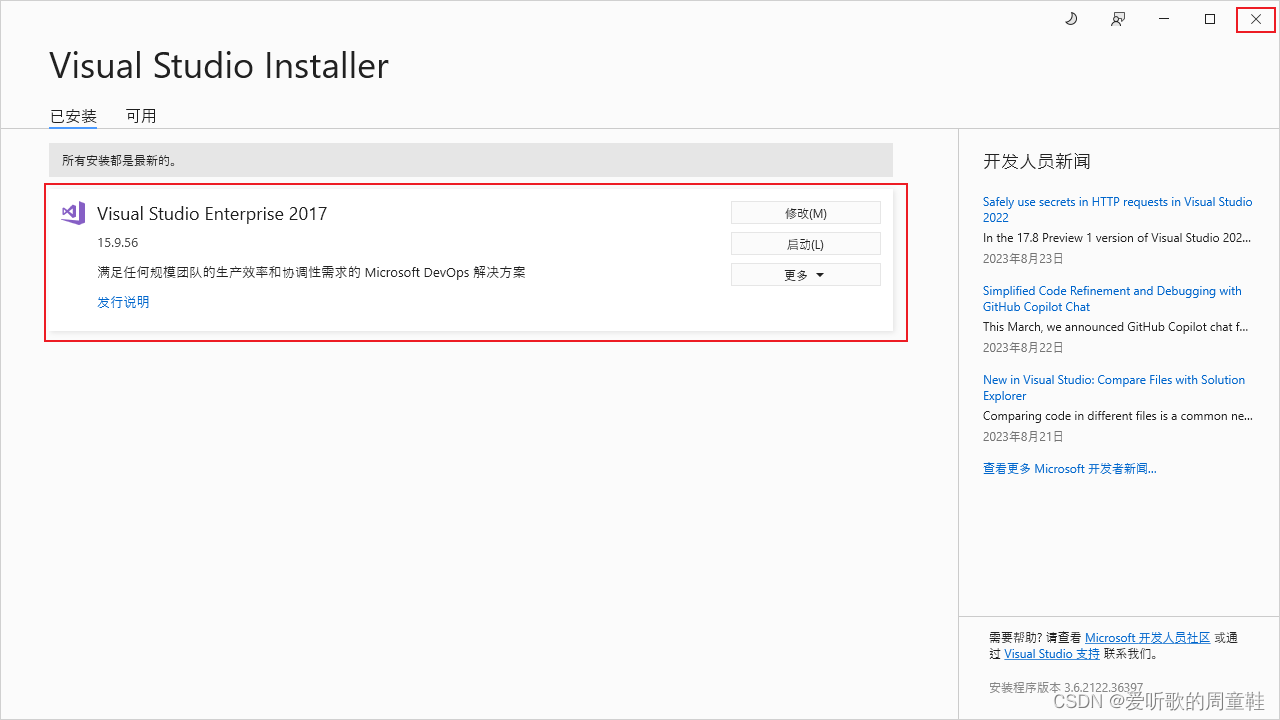Switch to the 已安装 tab
Screen dimensions: 1280x720
pos(72,115)
